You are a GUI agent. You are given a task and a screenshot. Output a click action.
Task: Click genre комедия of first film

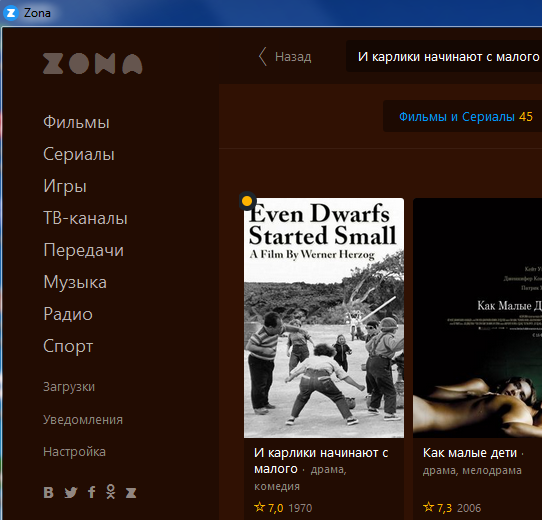(277, 486)
